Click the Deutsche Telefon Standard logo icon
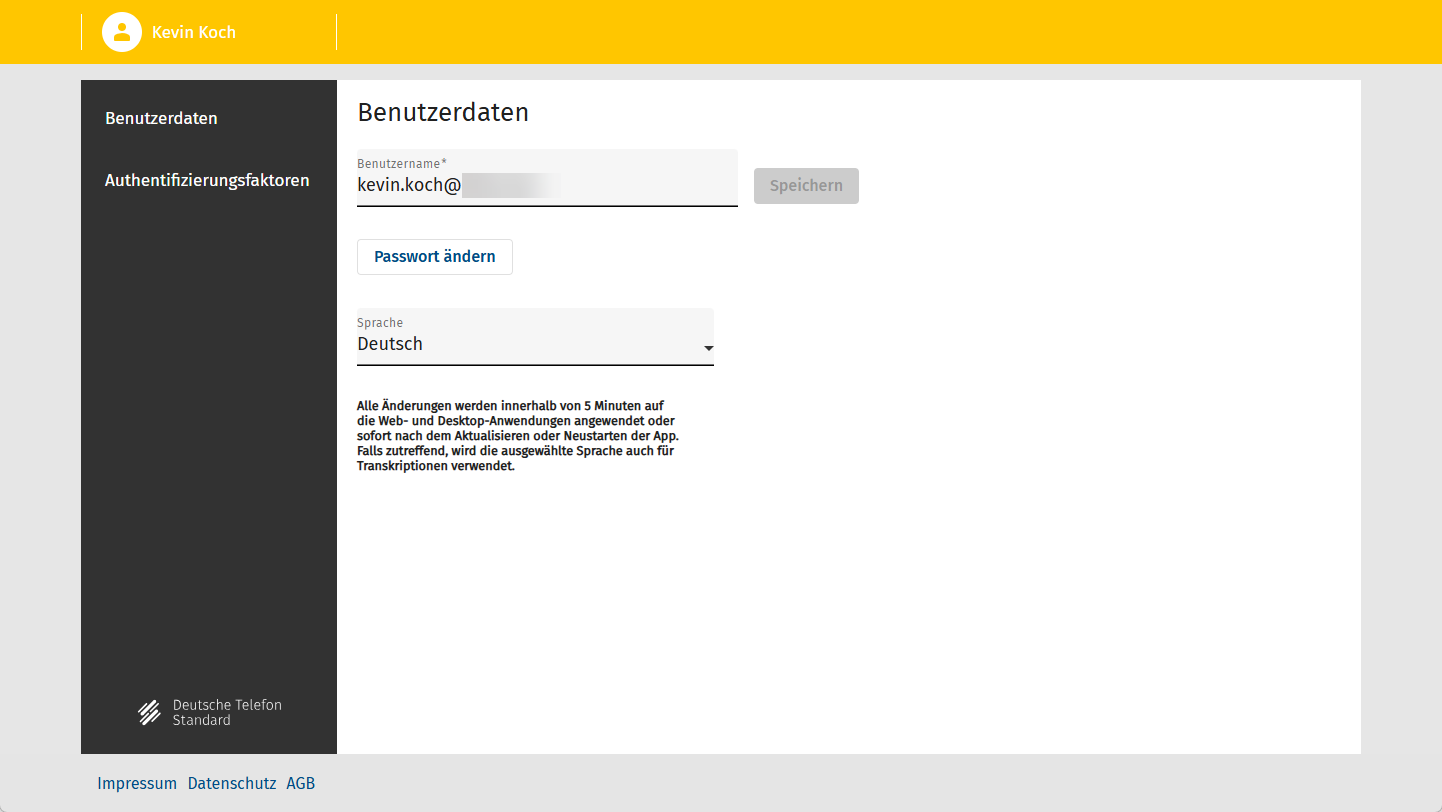Image resolution: width=1442 pixels, height=812 pixels. pos(149,712)
